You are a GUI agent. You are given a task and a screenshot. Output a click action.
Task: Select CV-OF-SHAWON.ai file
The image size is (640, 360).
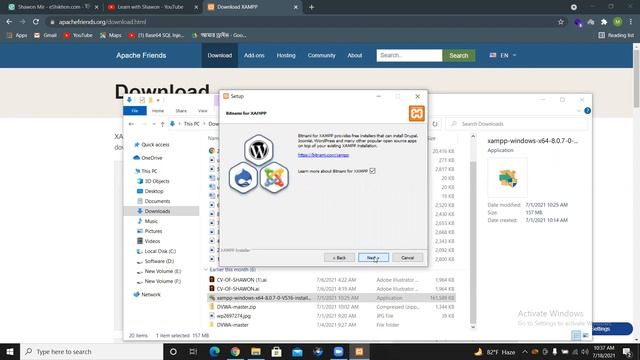click(x=238, y=289)
